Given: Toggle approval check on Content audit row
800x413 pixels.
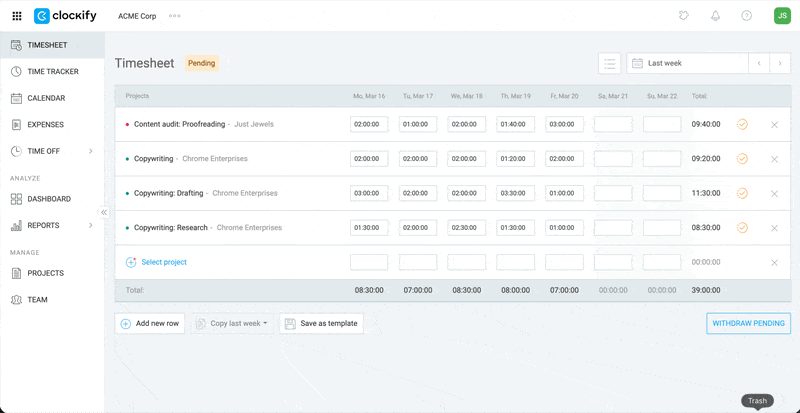Looking at the screenshot, I should click(742, 124).
